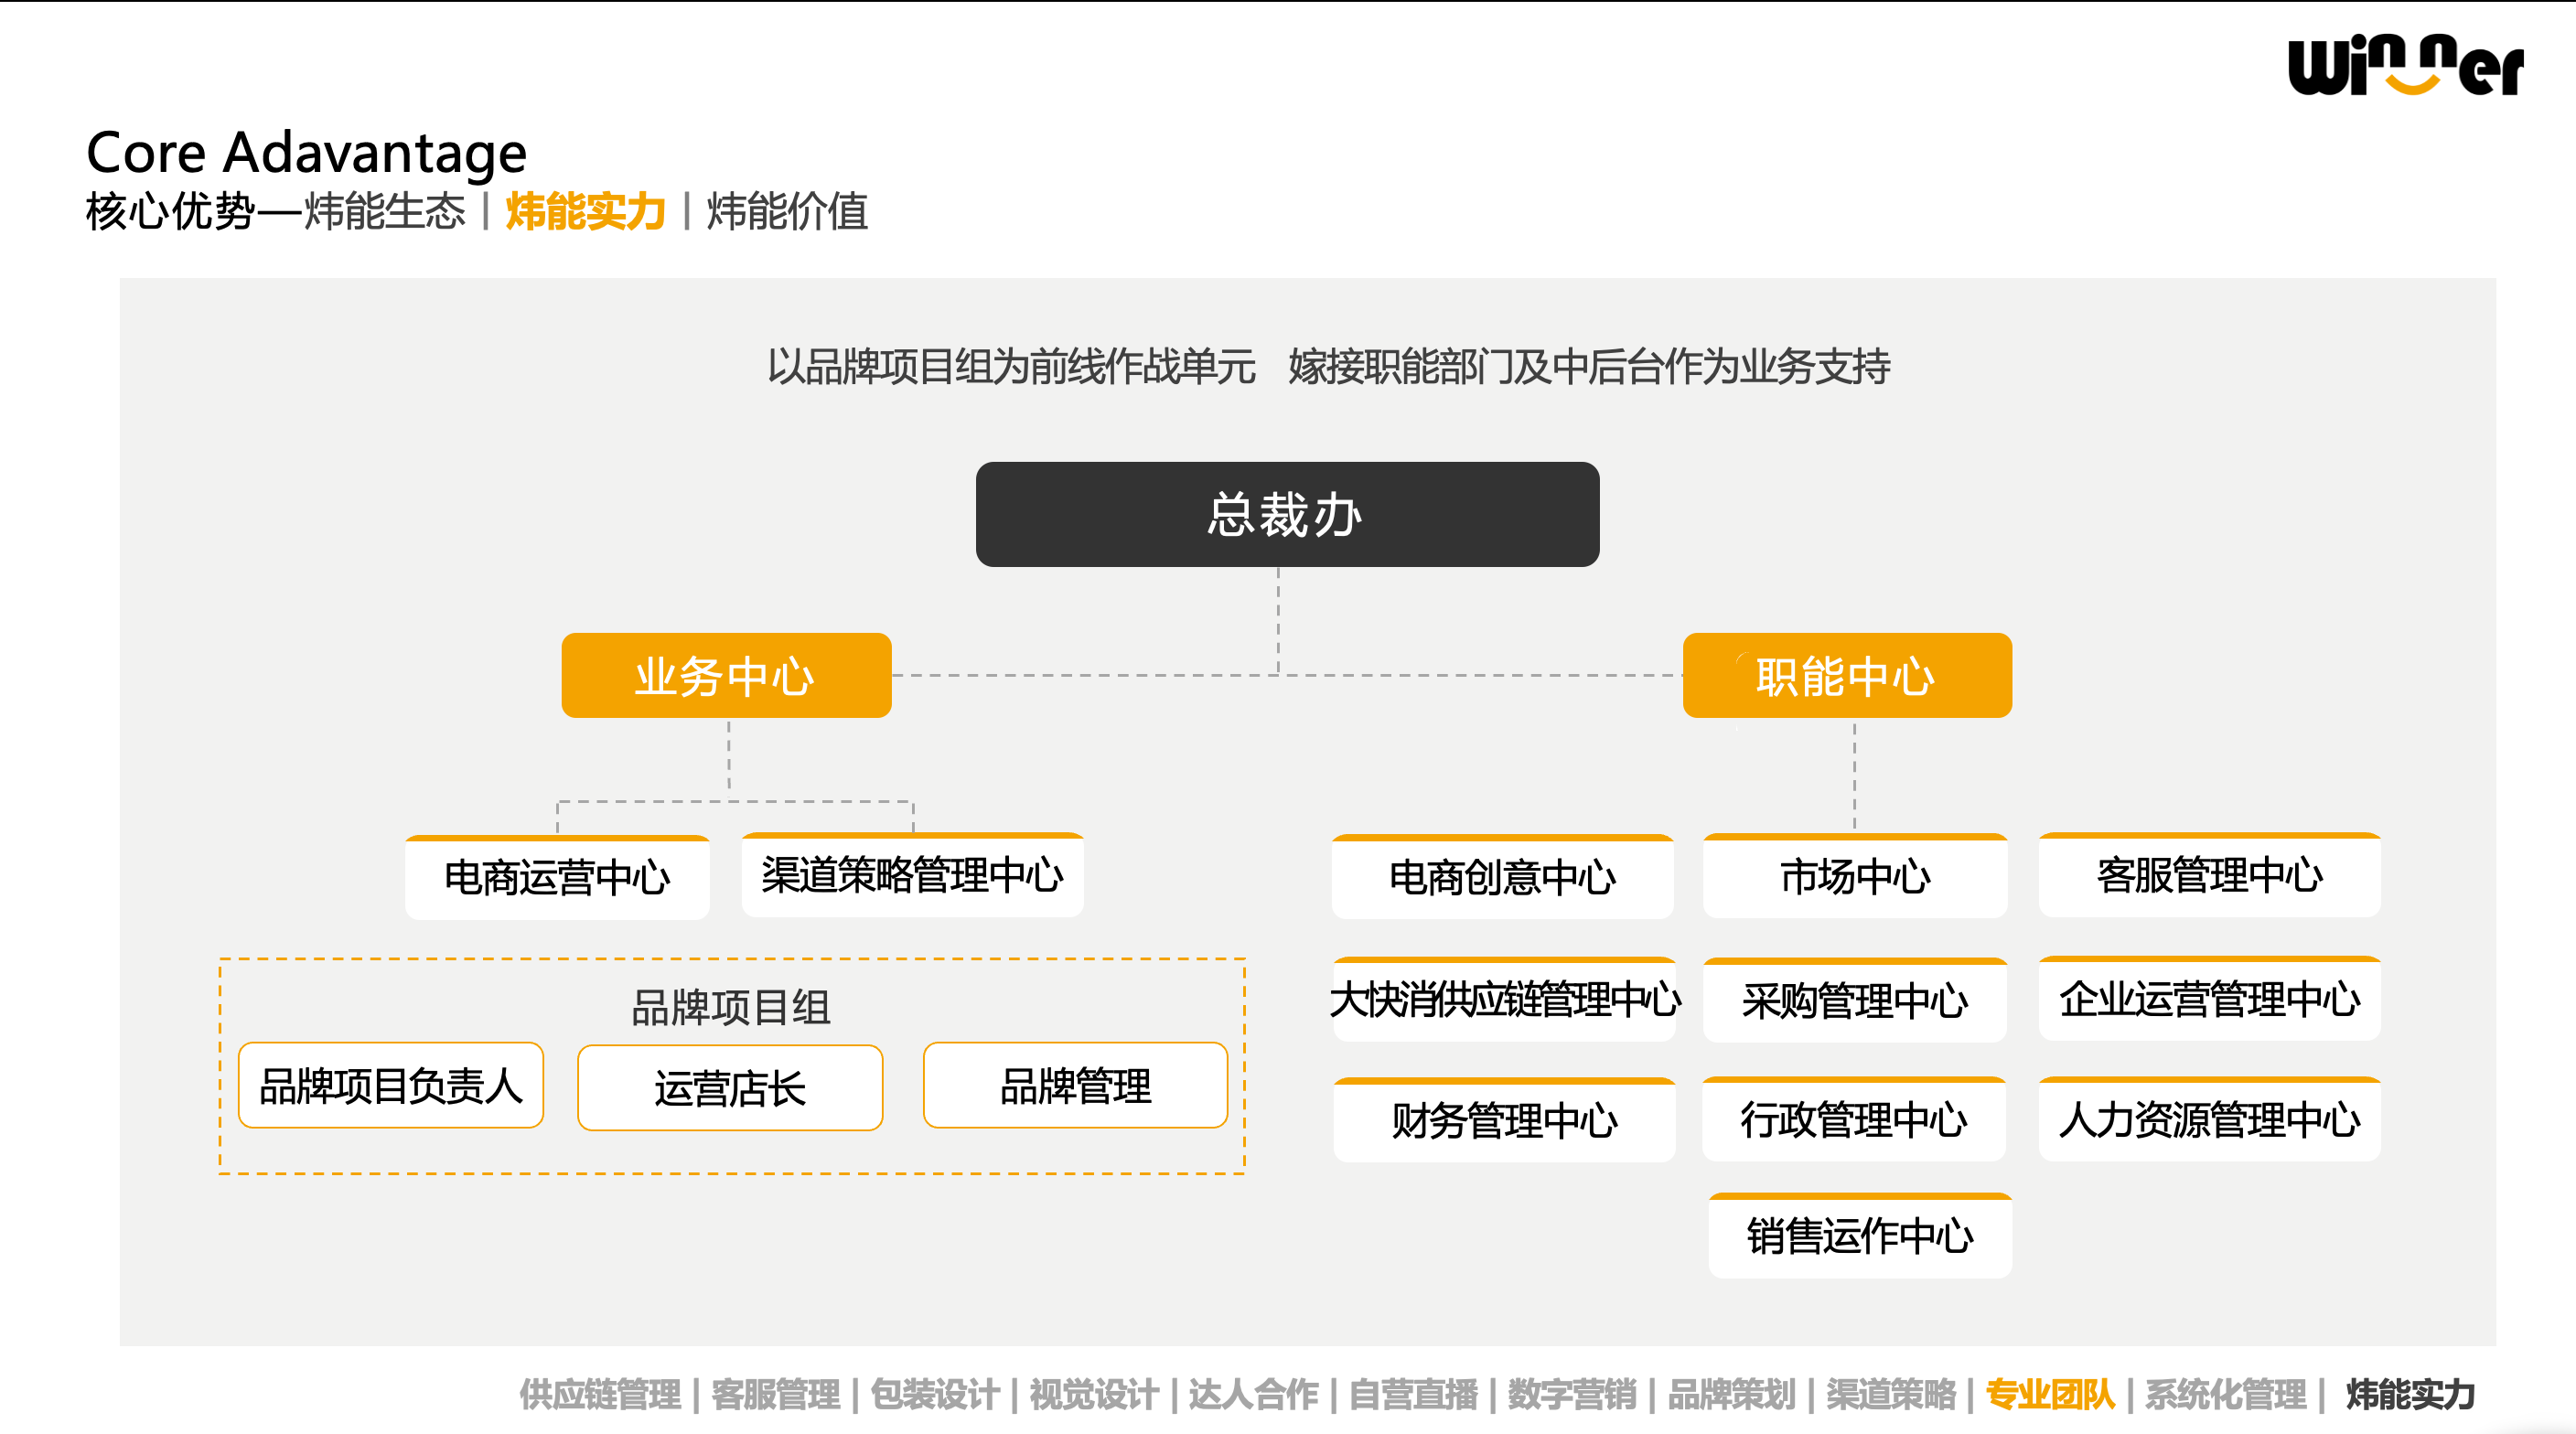Select the 总裁办 dark header box
2576x1434 pixels.
click(x=1287, y=514)
